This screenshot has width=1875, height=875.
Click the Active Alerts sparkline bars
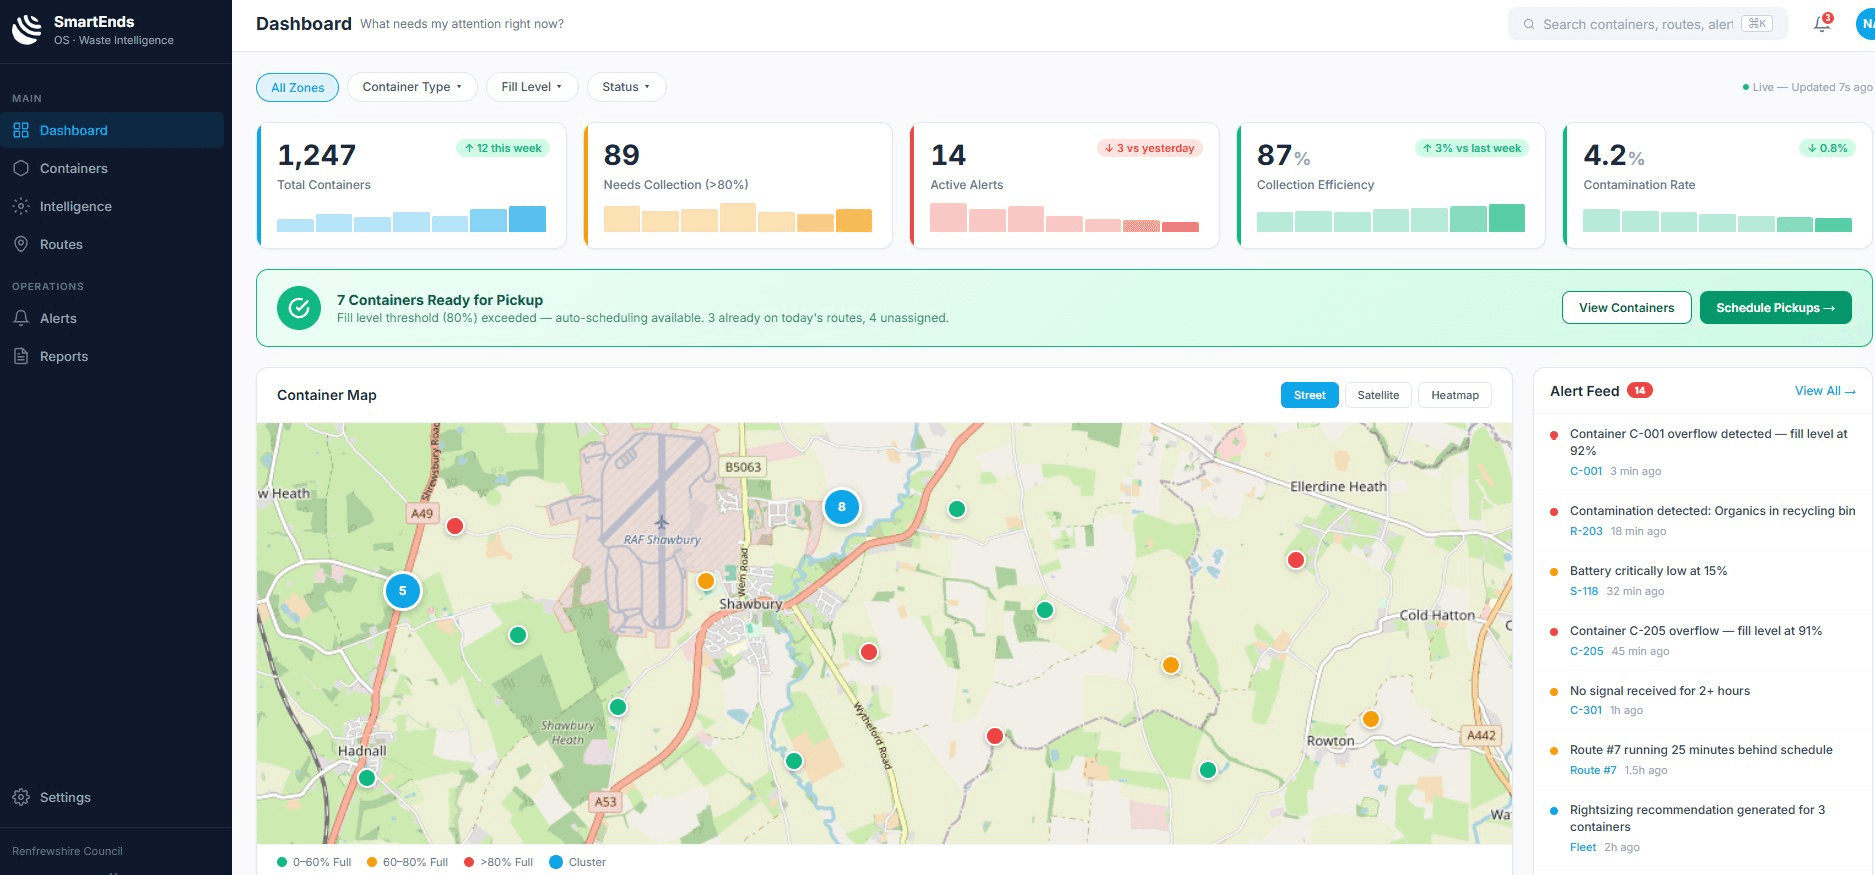tap(1064, 218)
